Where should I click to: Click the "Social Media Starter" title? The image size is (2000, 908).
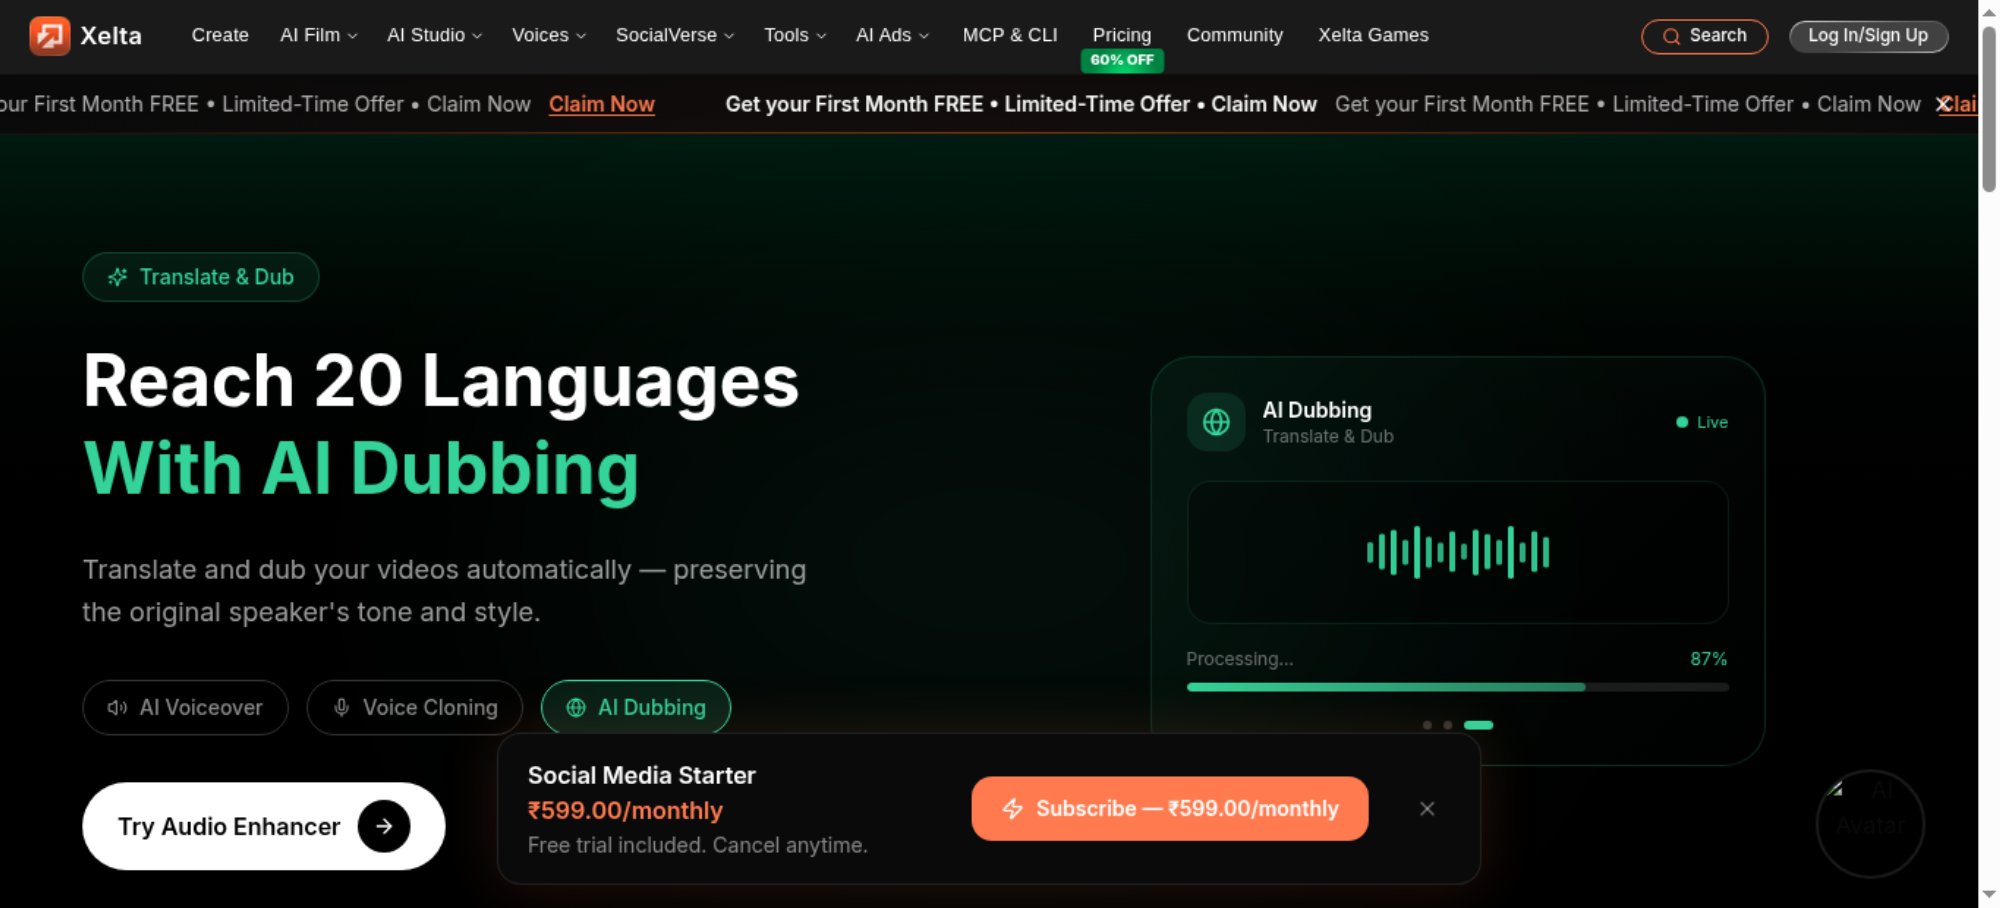pyautogui.click(x=642, y=775)
